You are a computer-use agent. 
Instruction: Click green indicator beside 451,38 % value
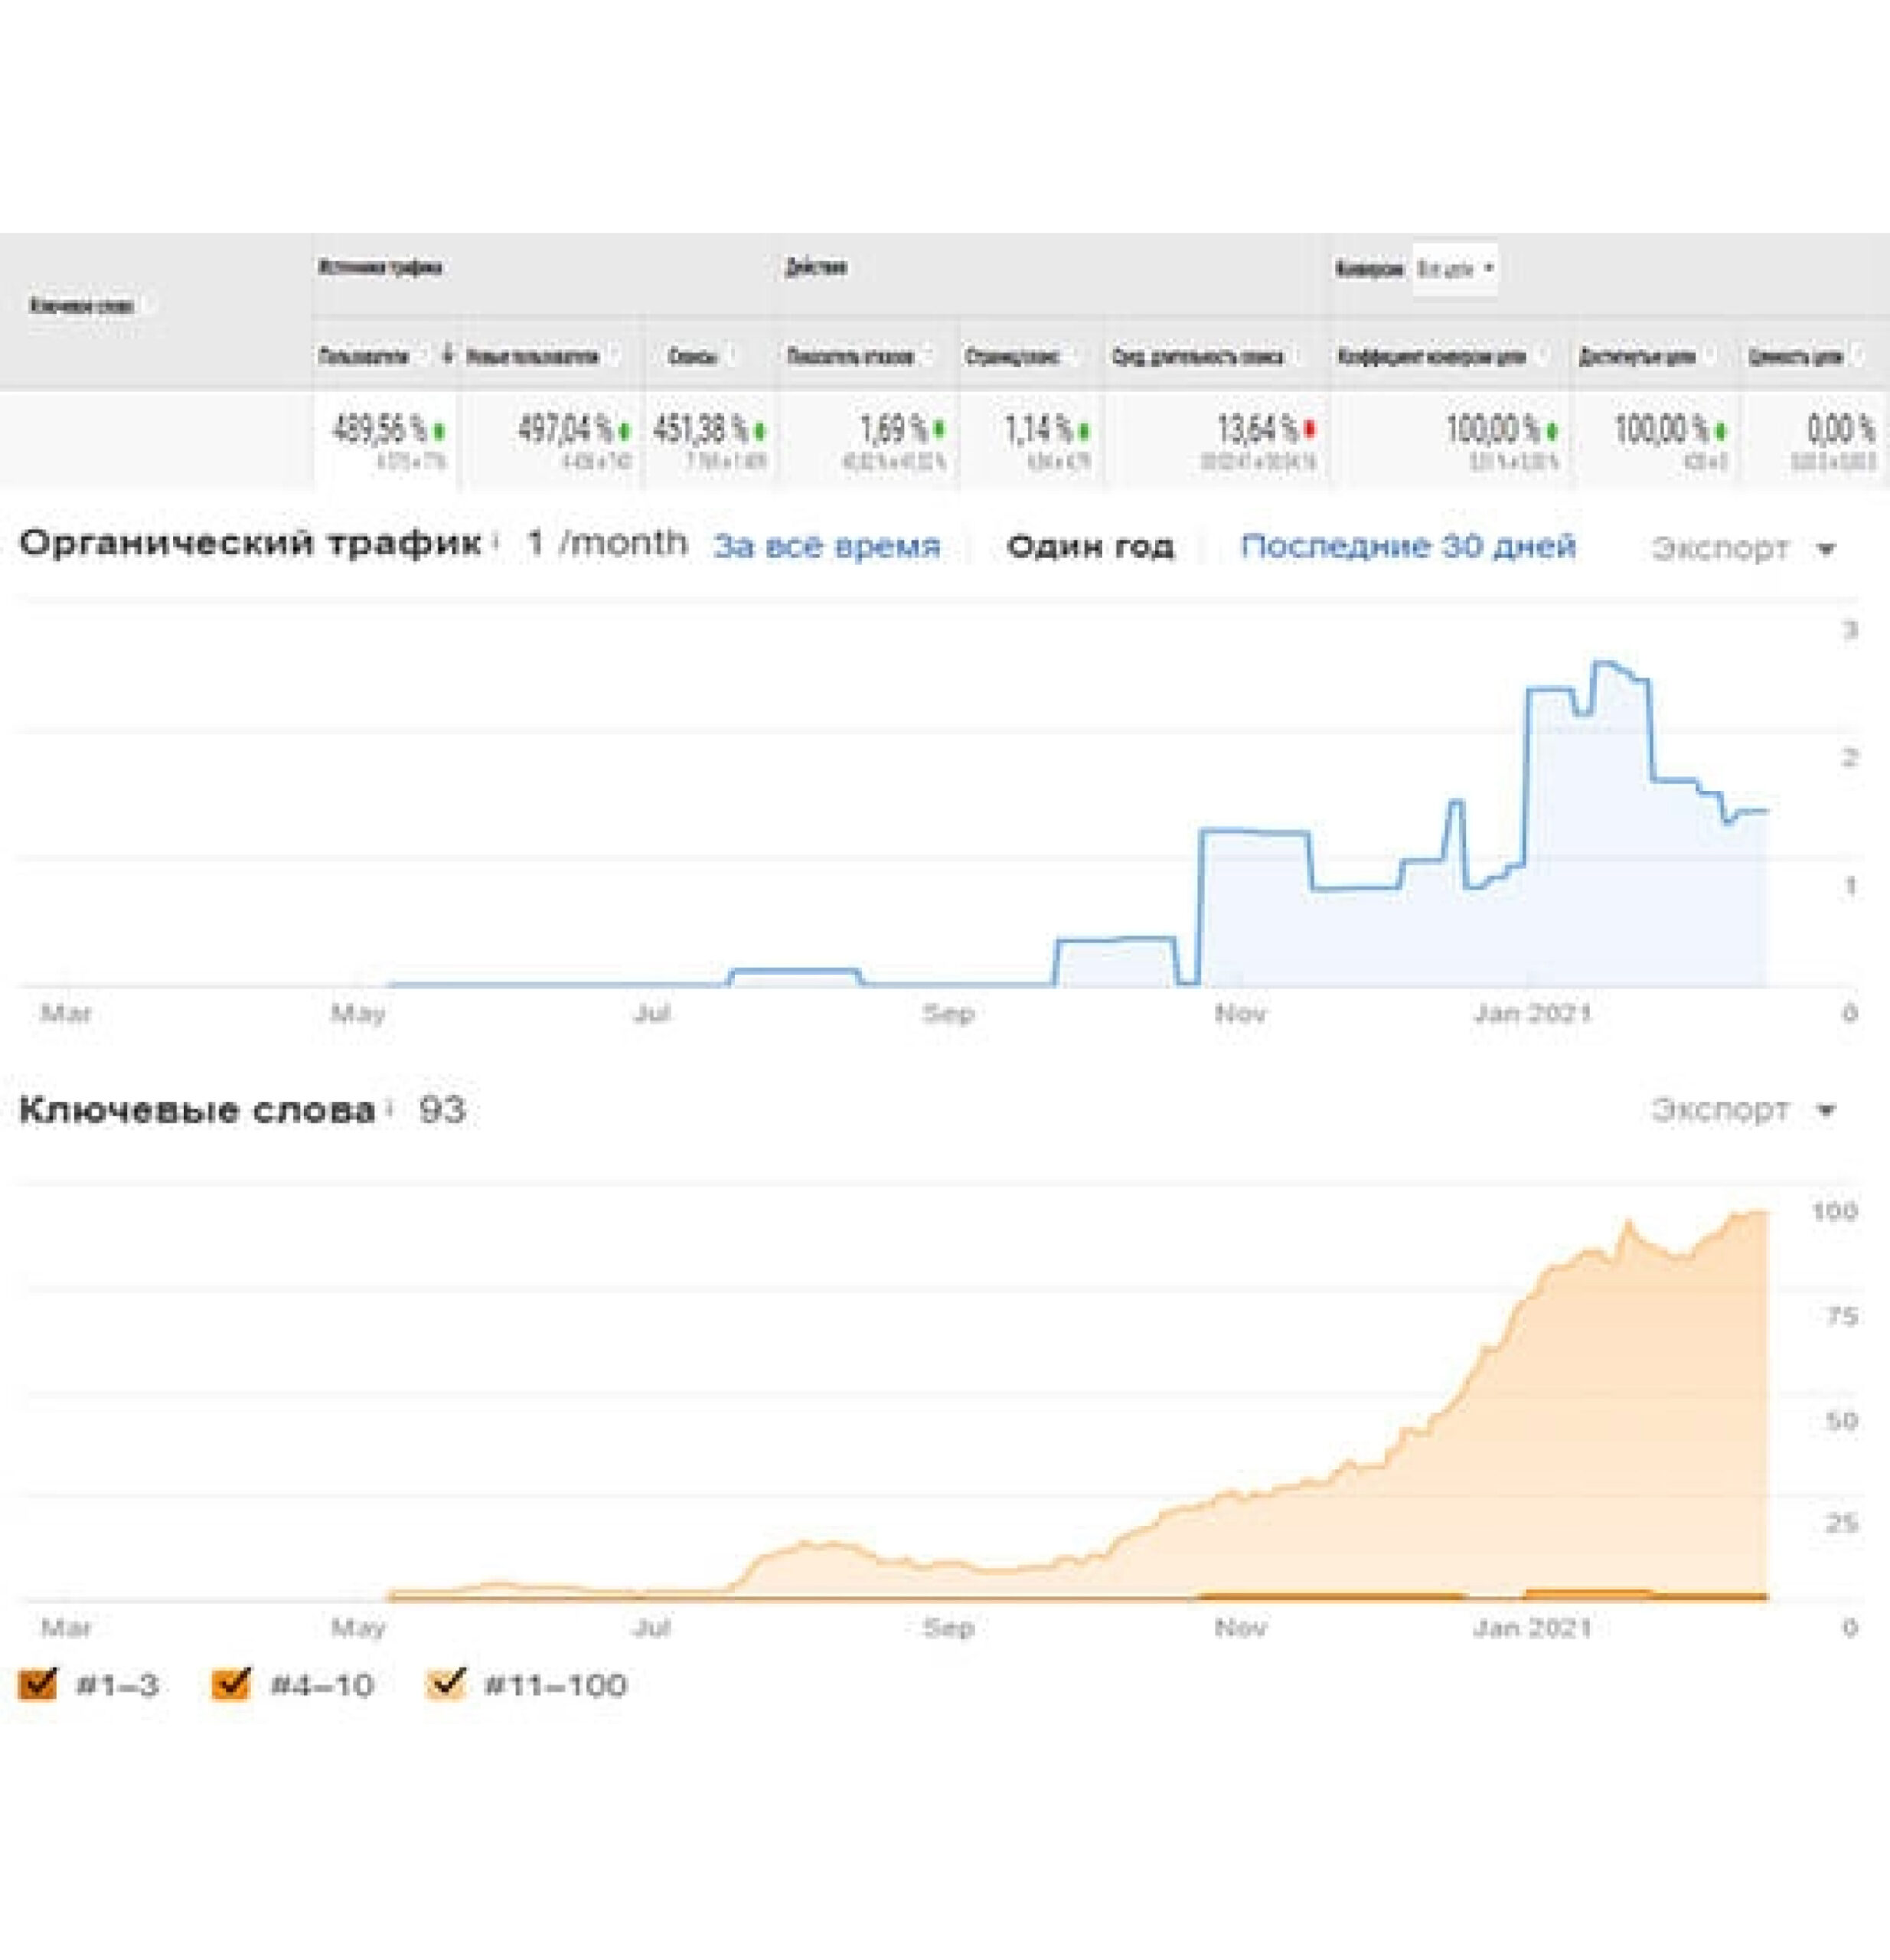coord(760,431)
